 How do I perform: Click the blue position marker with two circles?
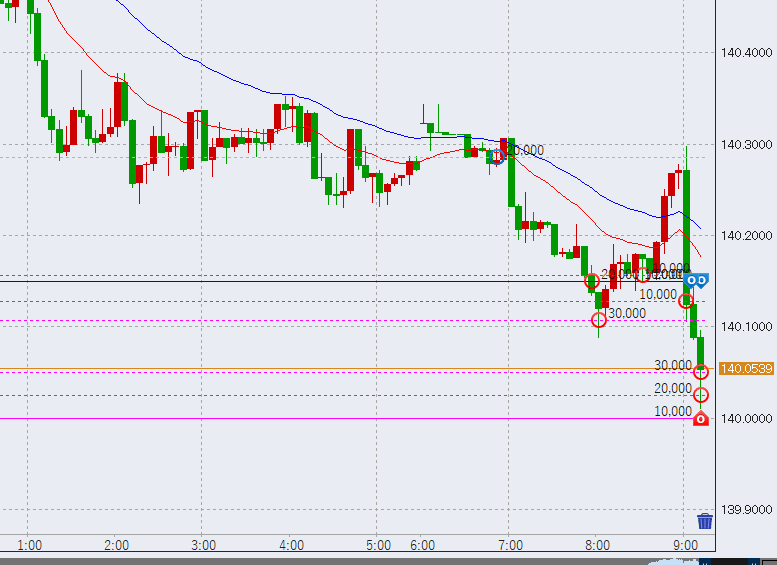[x=698, y=280]
